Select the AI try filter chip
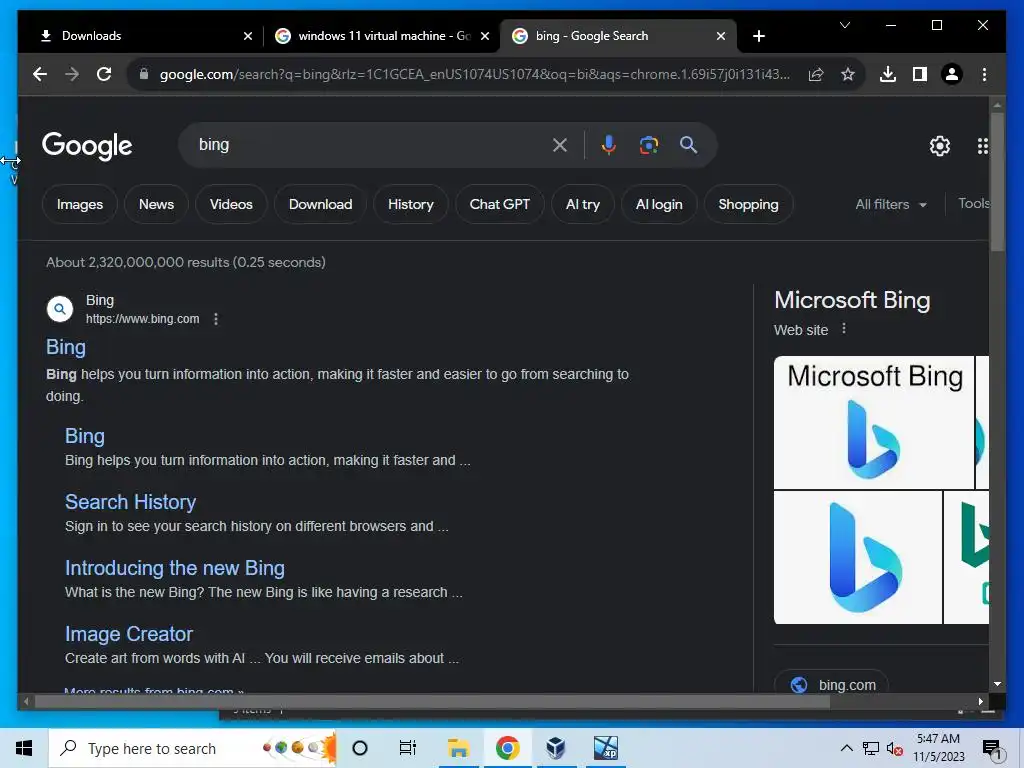1024x768 pixels. point(583,204)
